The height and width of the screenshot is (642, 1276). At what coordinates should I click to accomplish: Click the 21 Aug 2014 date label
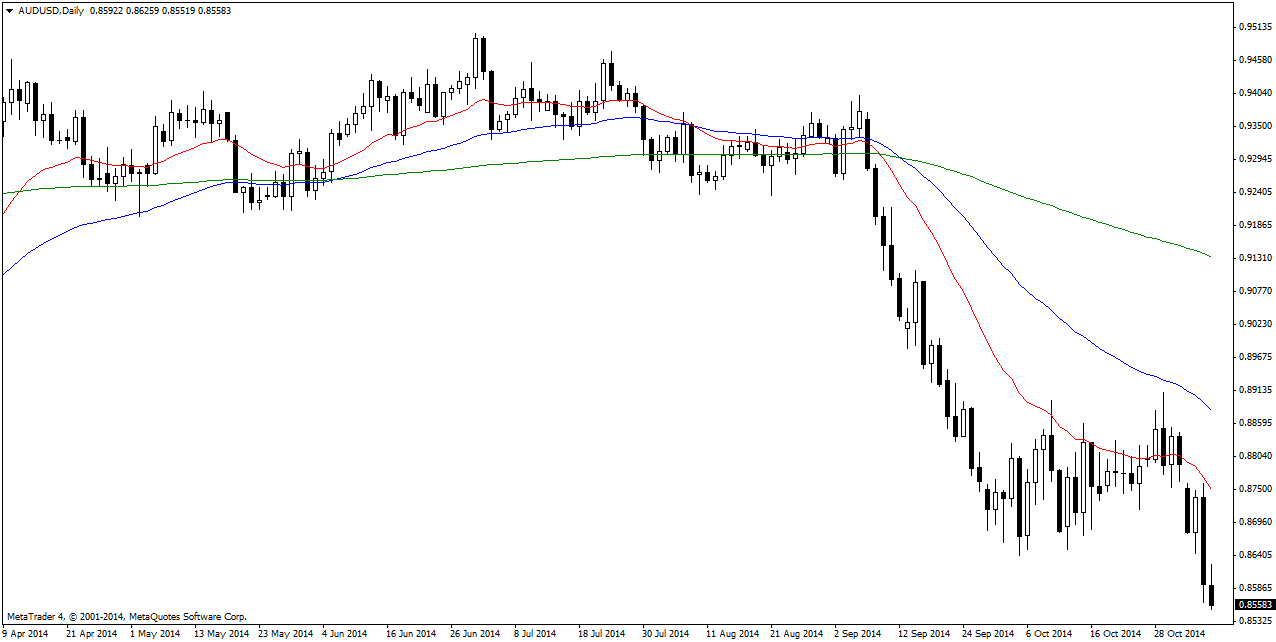tap(796, 634)
